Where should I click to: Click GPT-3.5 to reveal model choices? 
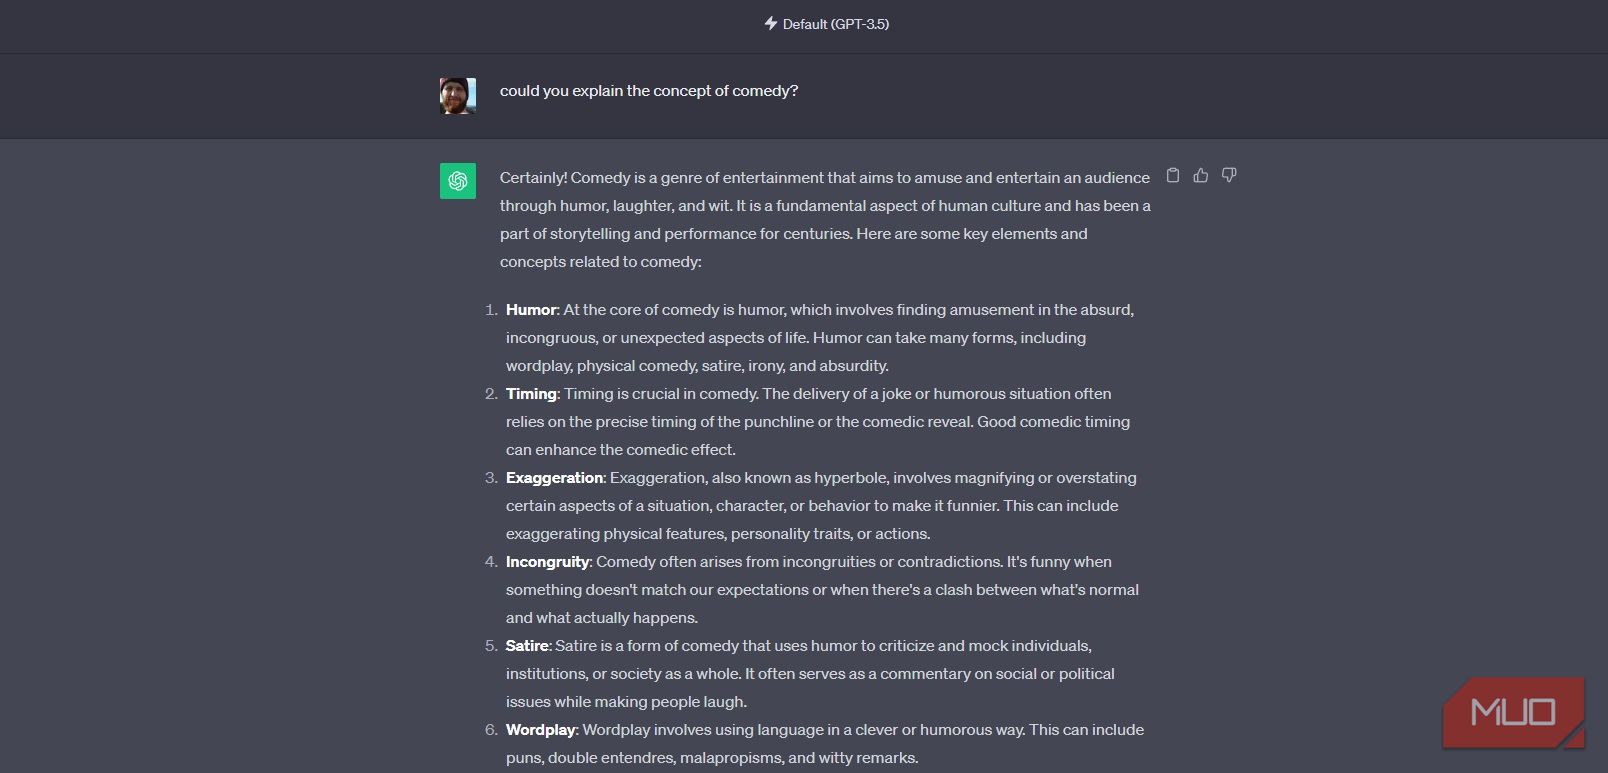click(862, 23)
